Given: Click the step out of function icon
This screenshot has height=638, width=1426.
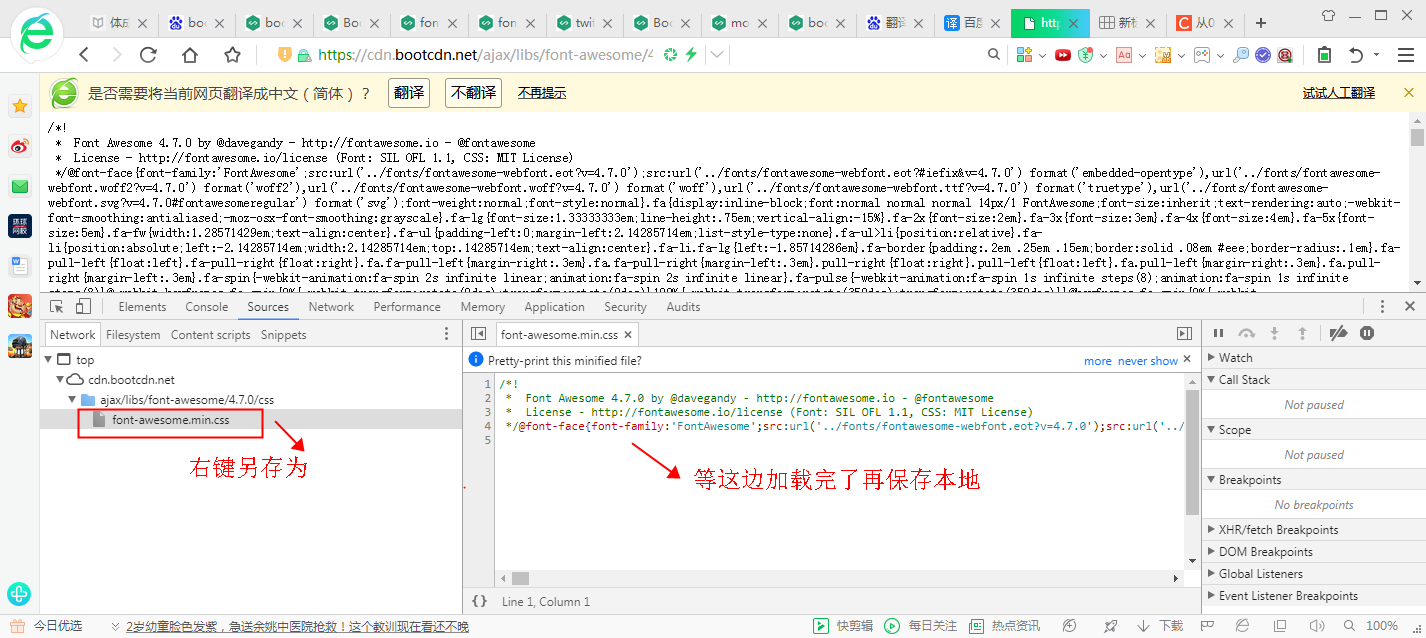Looking at the screenshot, I should [1302, 334].
